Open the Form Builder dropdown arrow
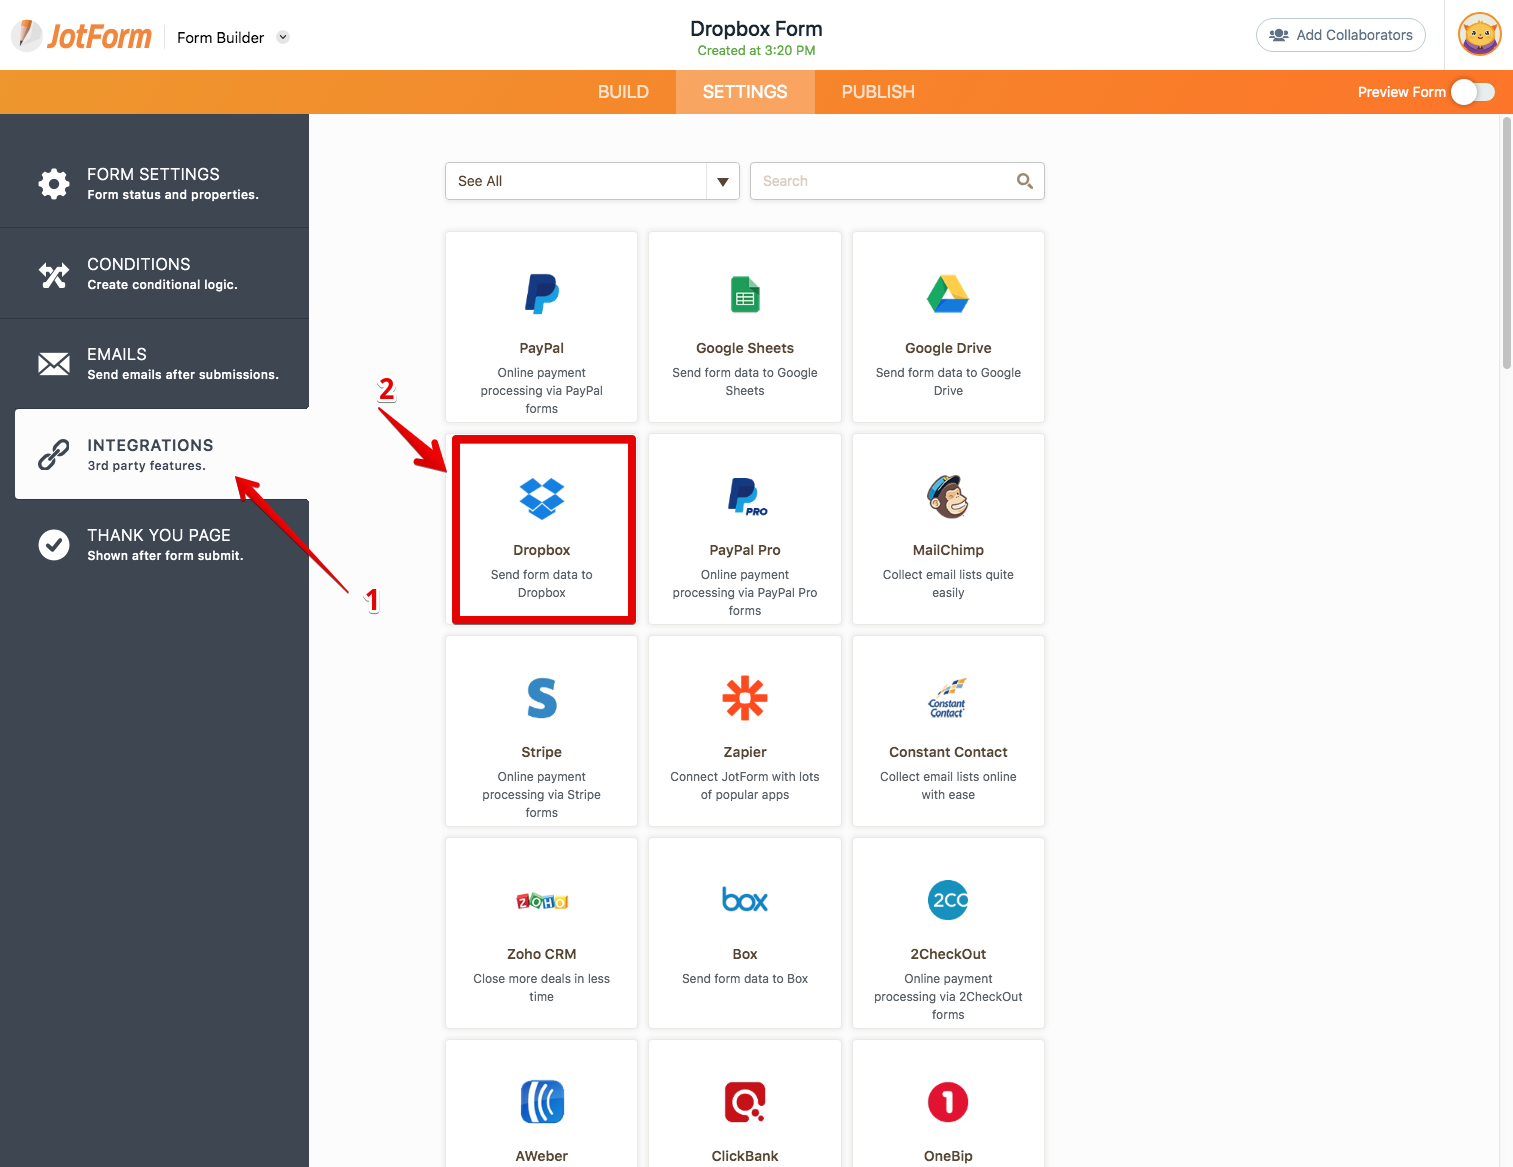Image resolution: width=1513 pixels, height=1167 pixels. [283, 37]
